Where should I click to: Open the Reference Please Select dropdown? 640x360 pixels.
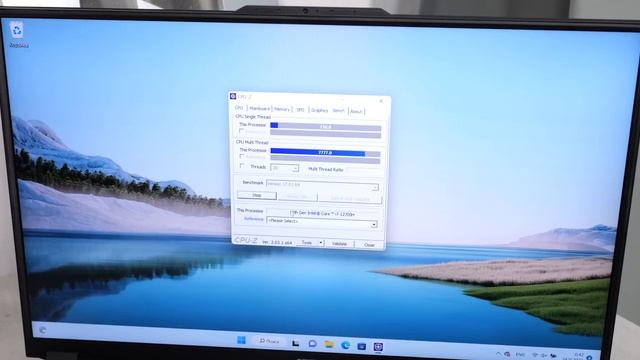[x=322, y=222]
